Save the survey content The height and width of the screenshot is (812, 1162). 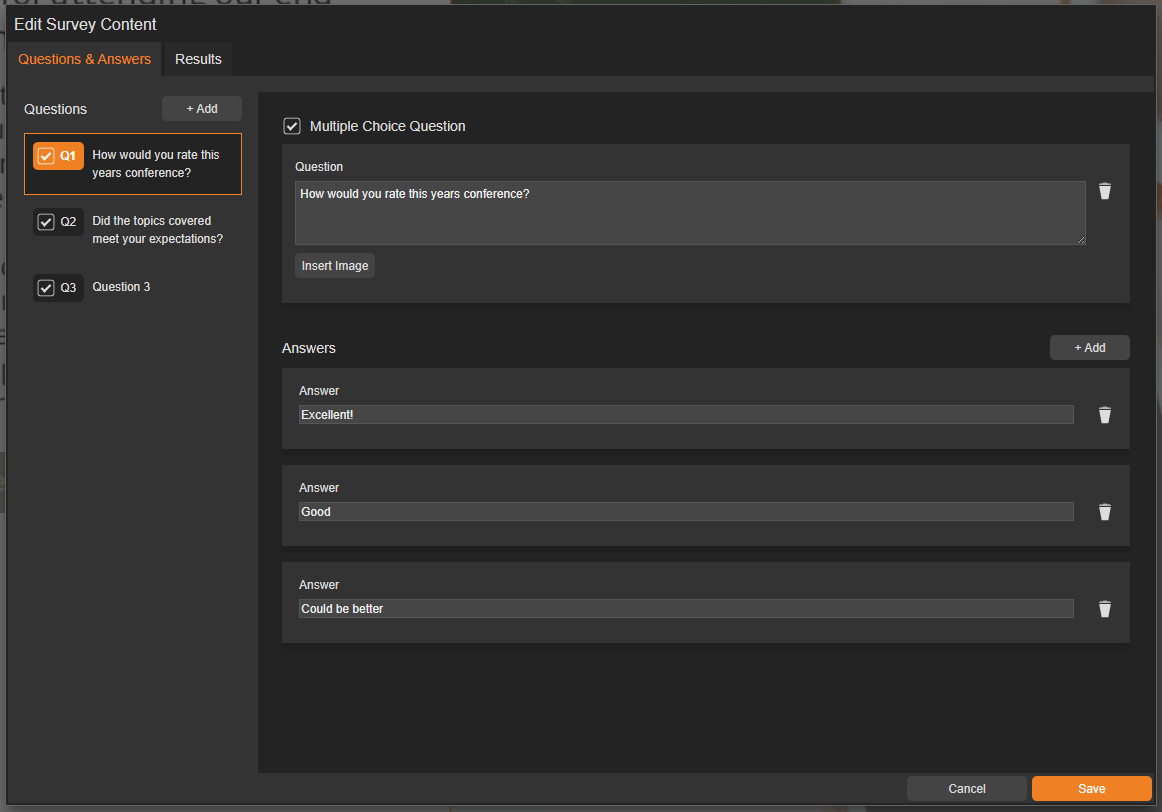pos(1091,789)
